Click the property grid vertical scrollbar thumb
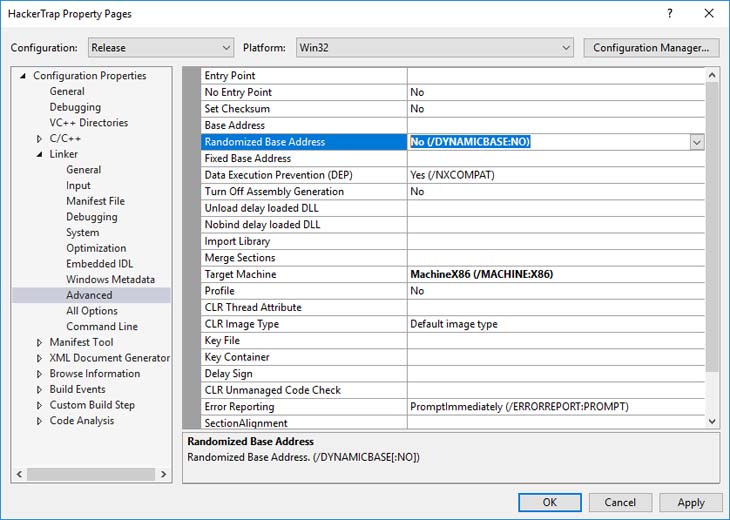 click(712, 227)
